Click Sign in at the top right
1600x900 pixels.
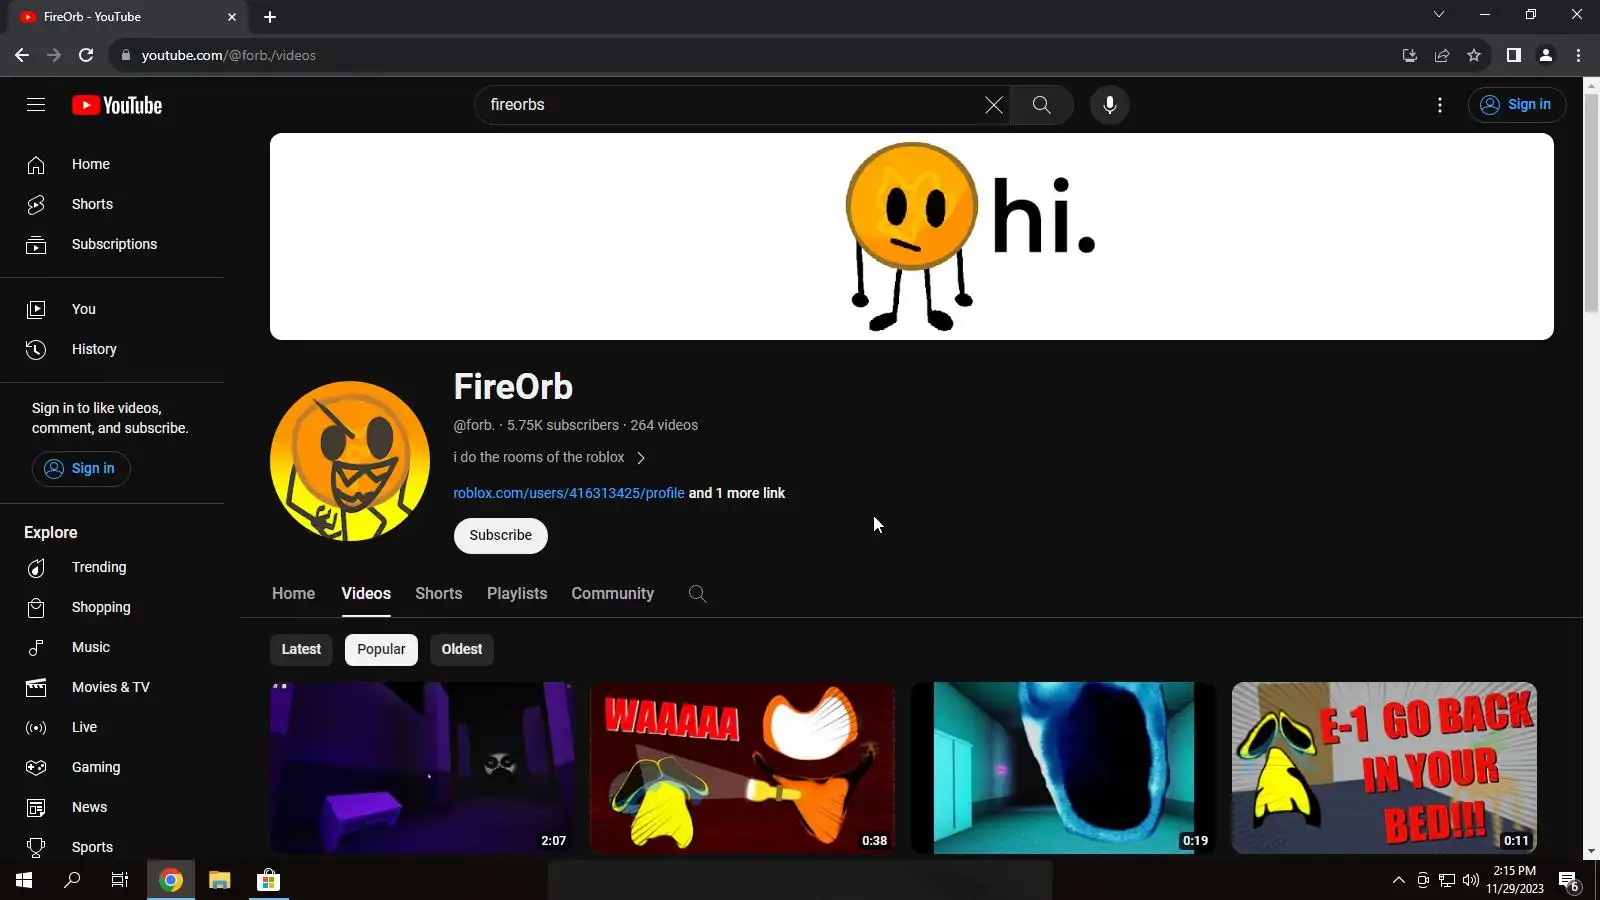[1517, 105]
